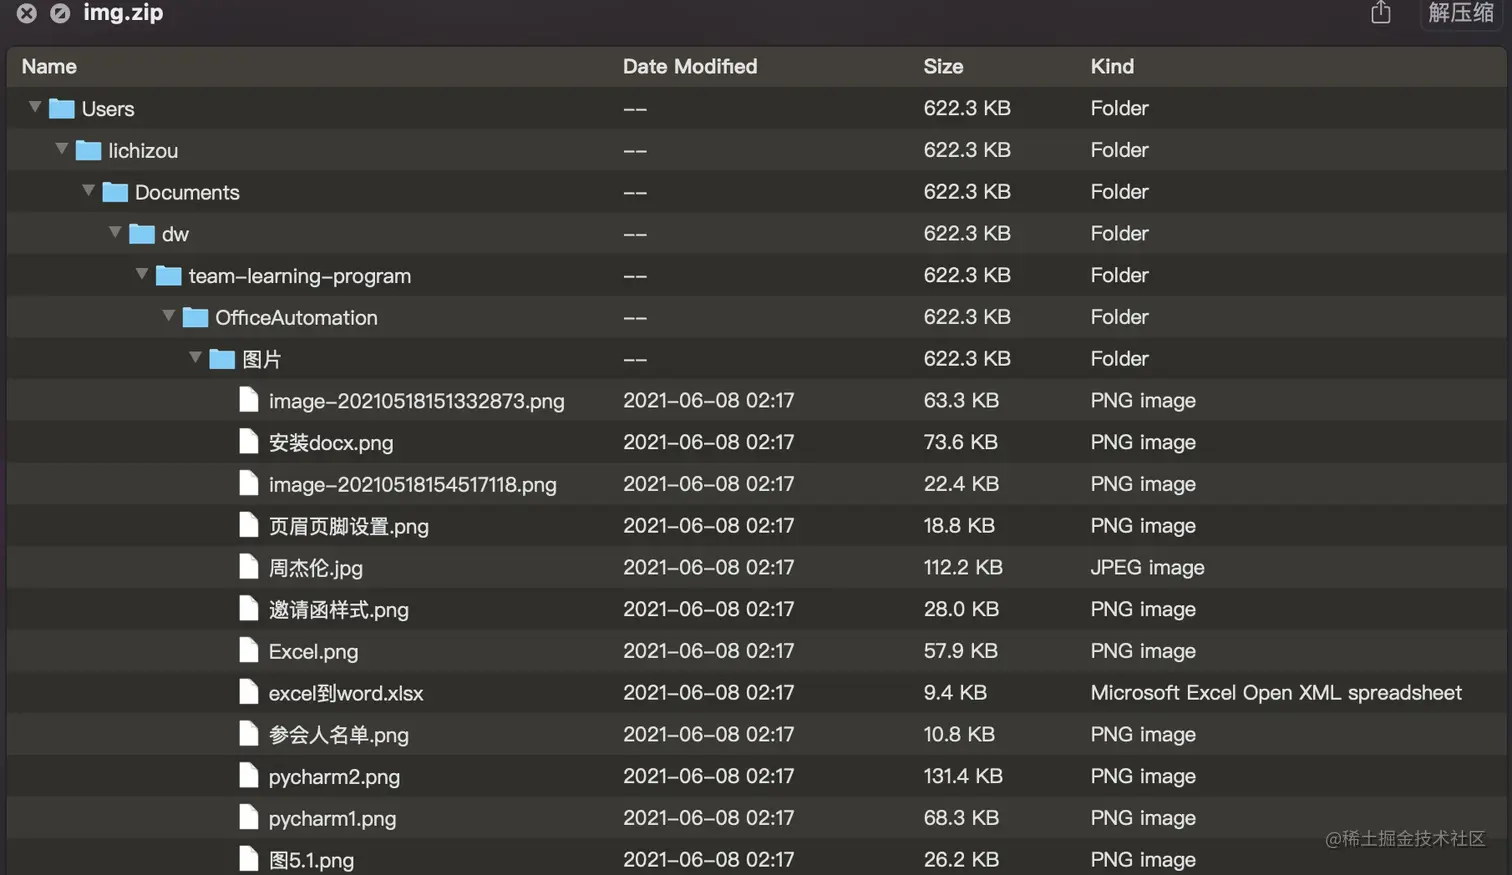Click file icon of 参会人名单.png
The image size is (1512, 875).
pyautogui.click(x=249, y=734)
